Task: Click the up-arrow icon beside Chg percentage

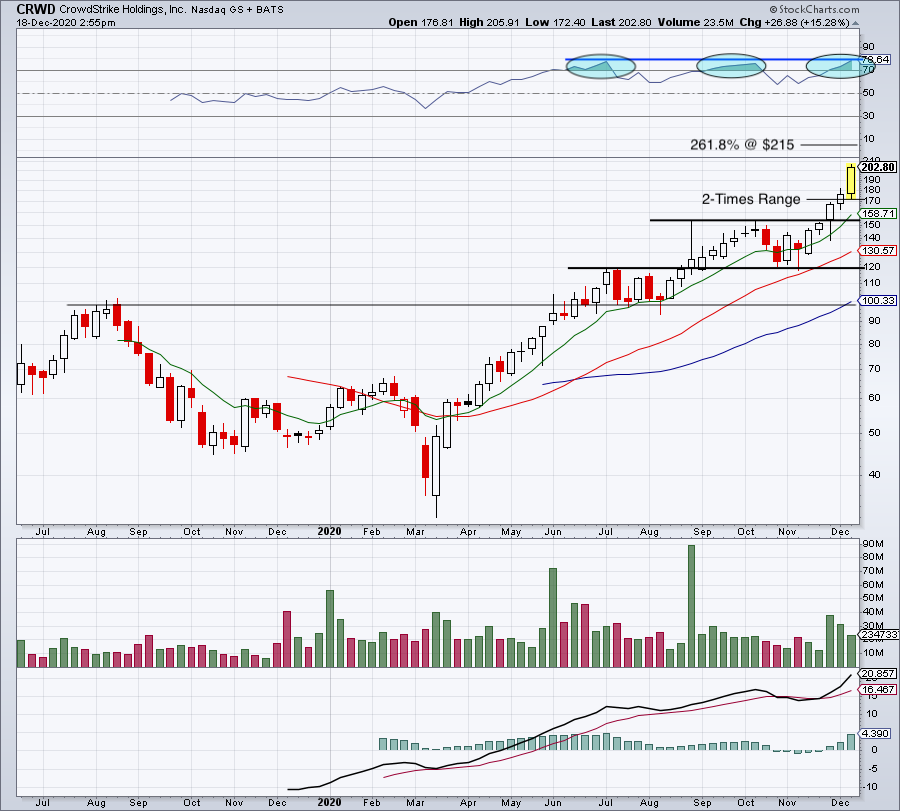Action: tap(855, 24)
